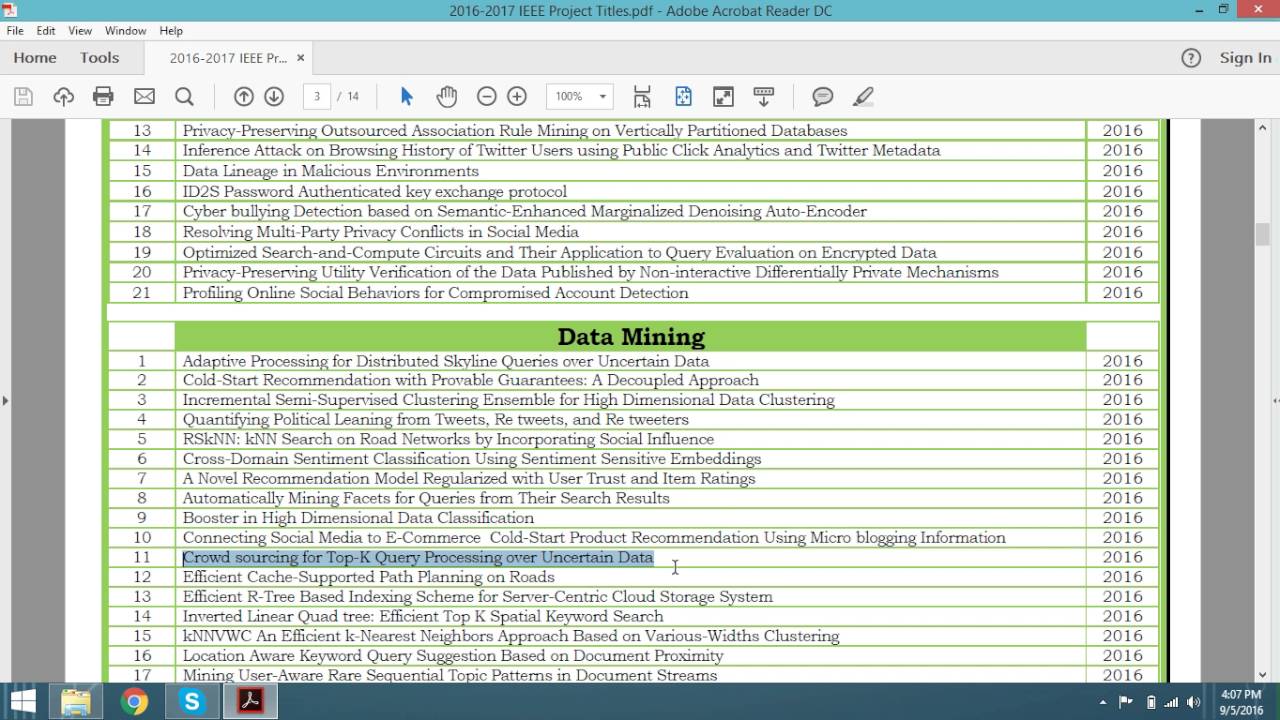Viewport: 1280px width, 720px height.
Task: Open the Windows Start button
Action: pyautogui.click(x=23, y=702)
